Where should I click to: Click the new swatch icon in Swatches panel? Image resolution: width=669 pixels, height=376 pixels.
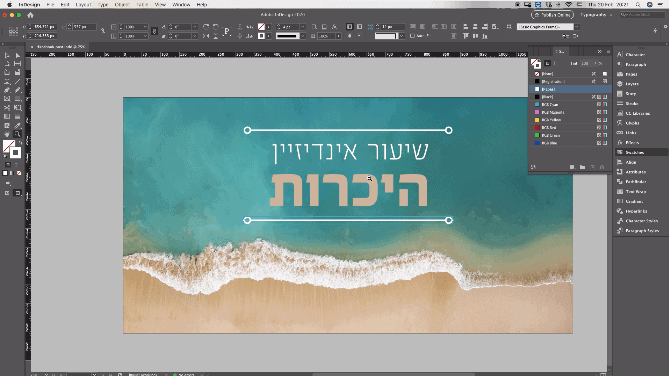point(593,167)
